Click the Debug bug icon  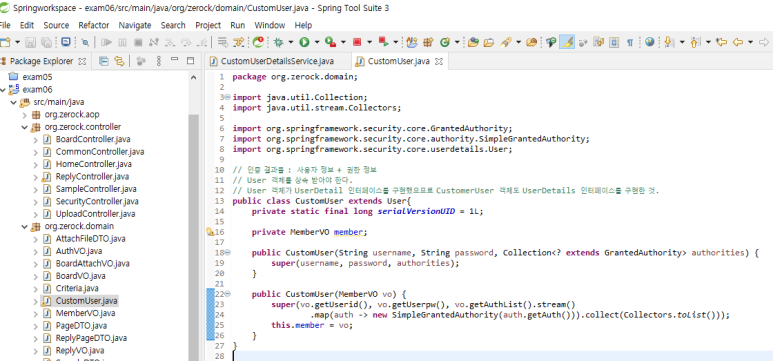[x=279, y=42]
